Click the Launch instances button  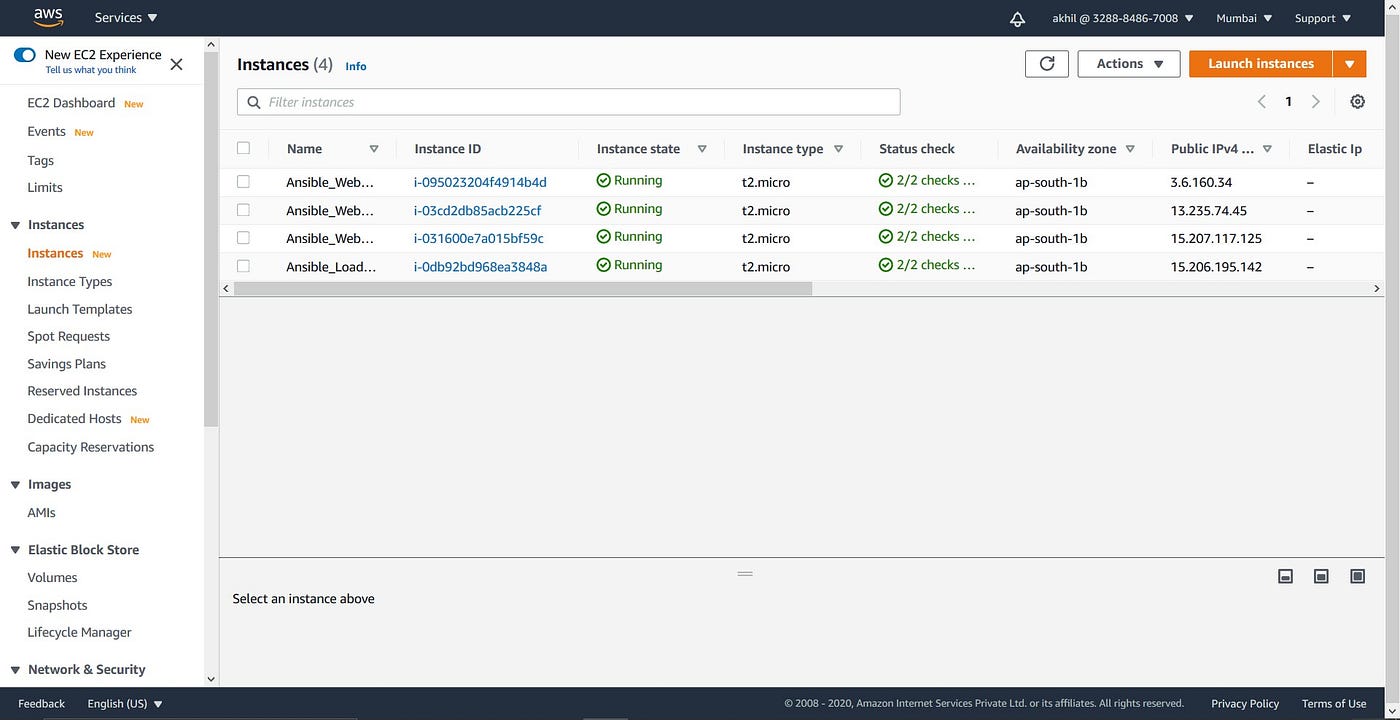[x=1261, y=64]
